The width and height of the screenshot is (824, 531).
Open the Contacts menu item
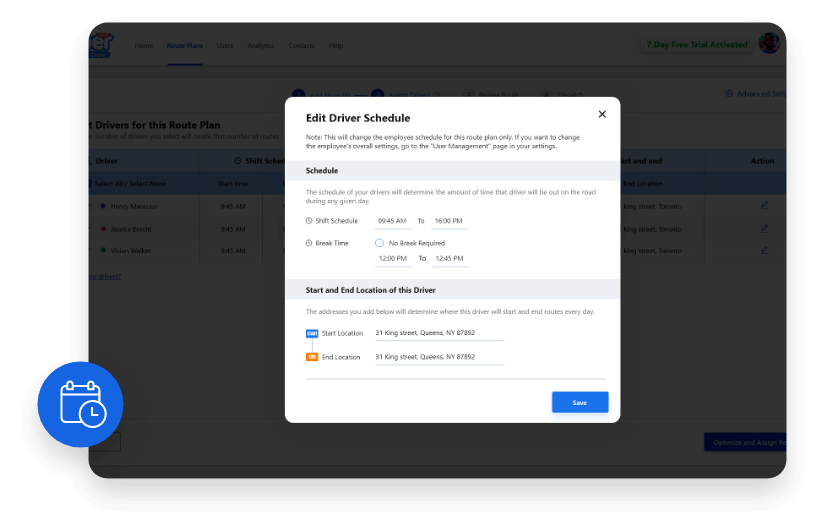301,46
